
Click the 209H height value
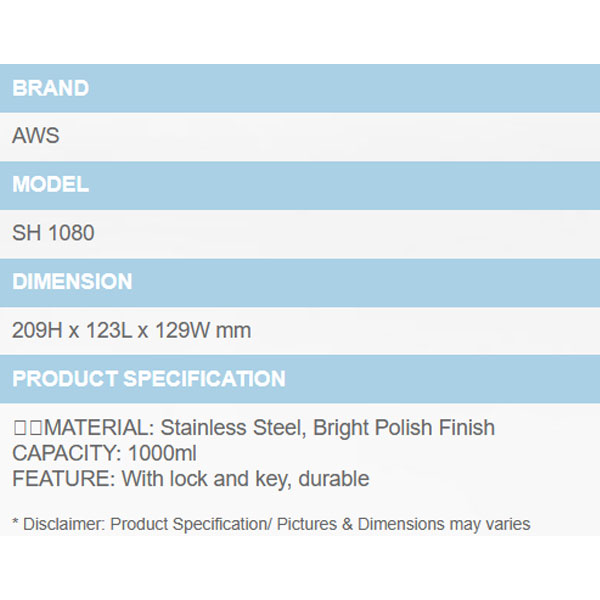point(37,331)
